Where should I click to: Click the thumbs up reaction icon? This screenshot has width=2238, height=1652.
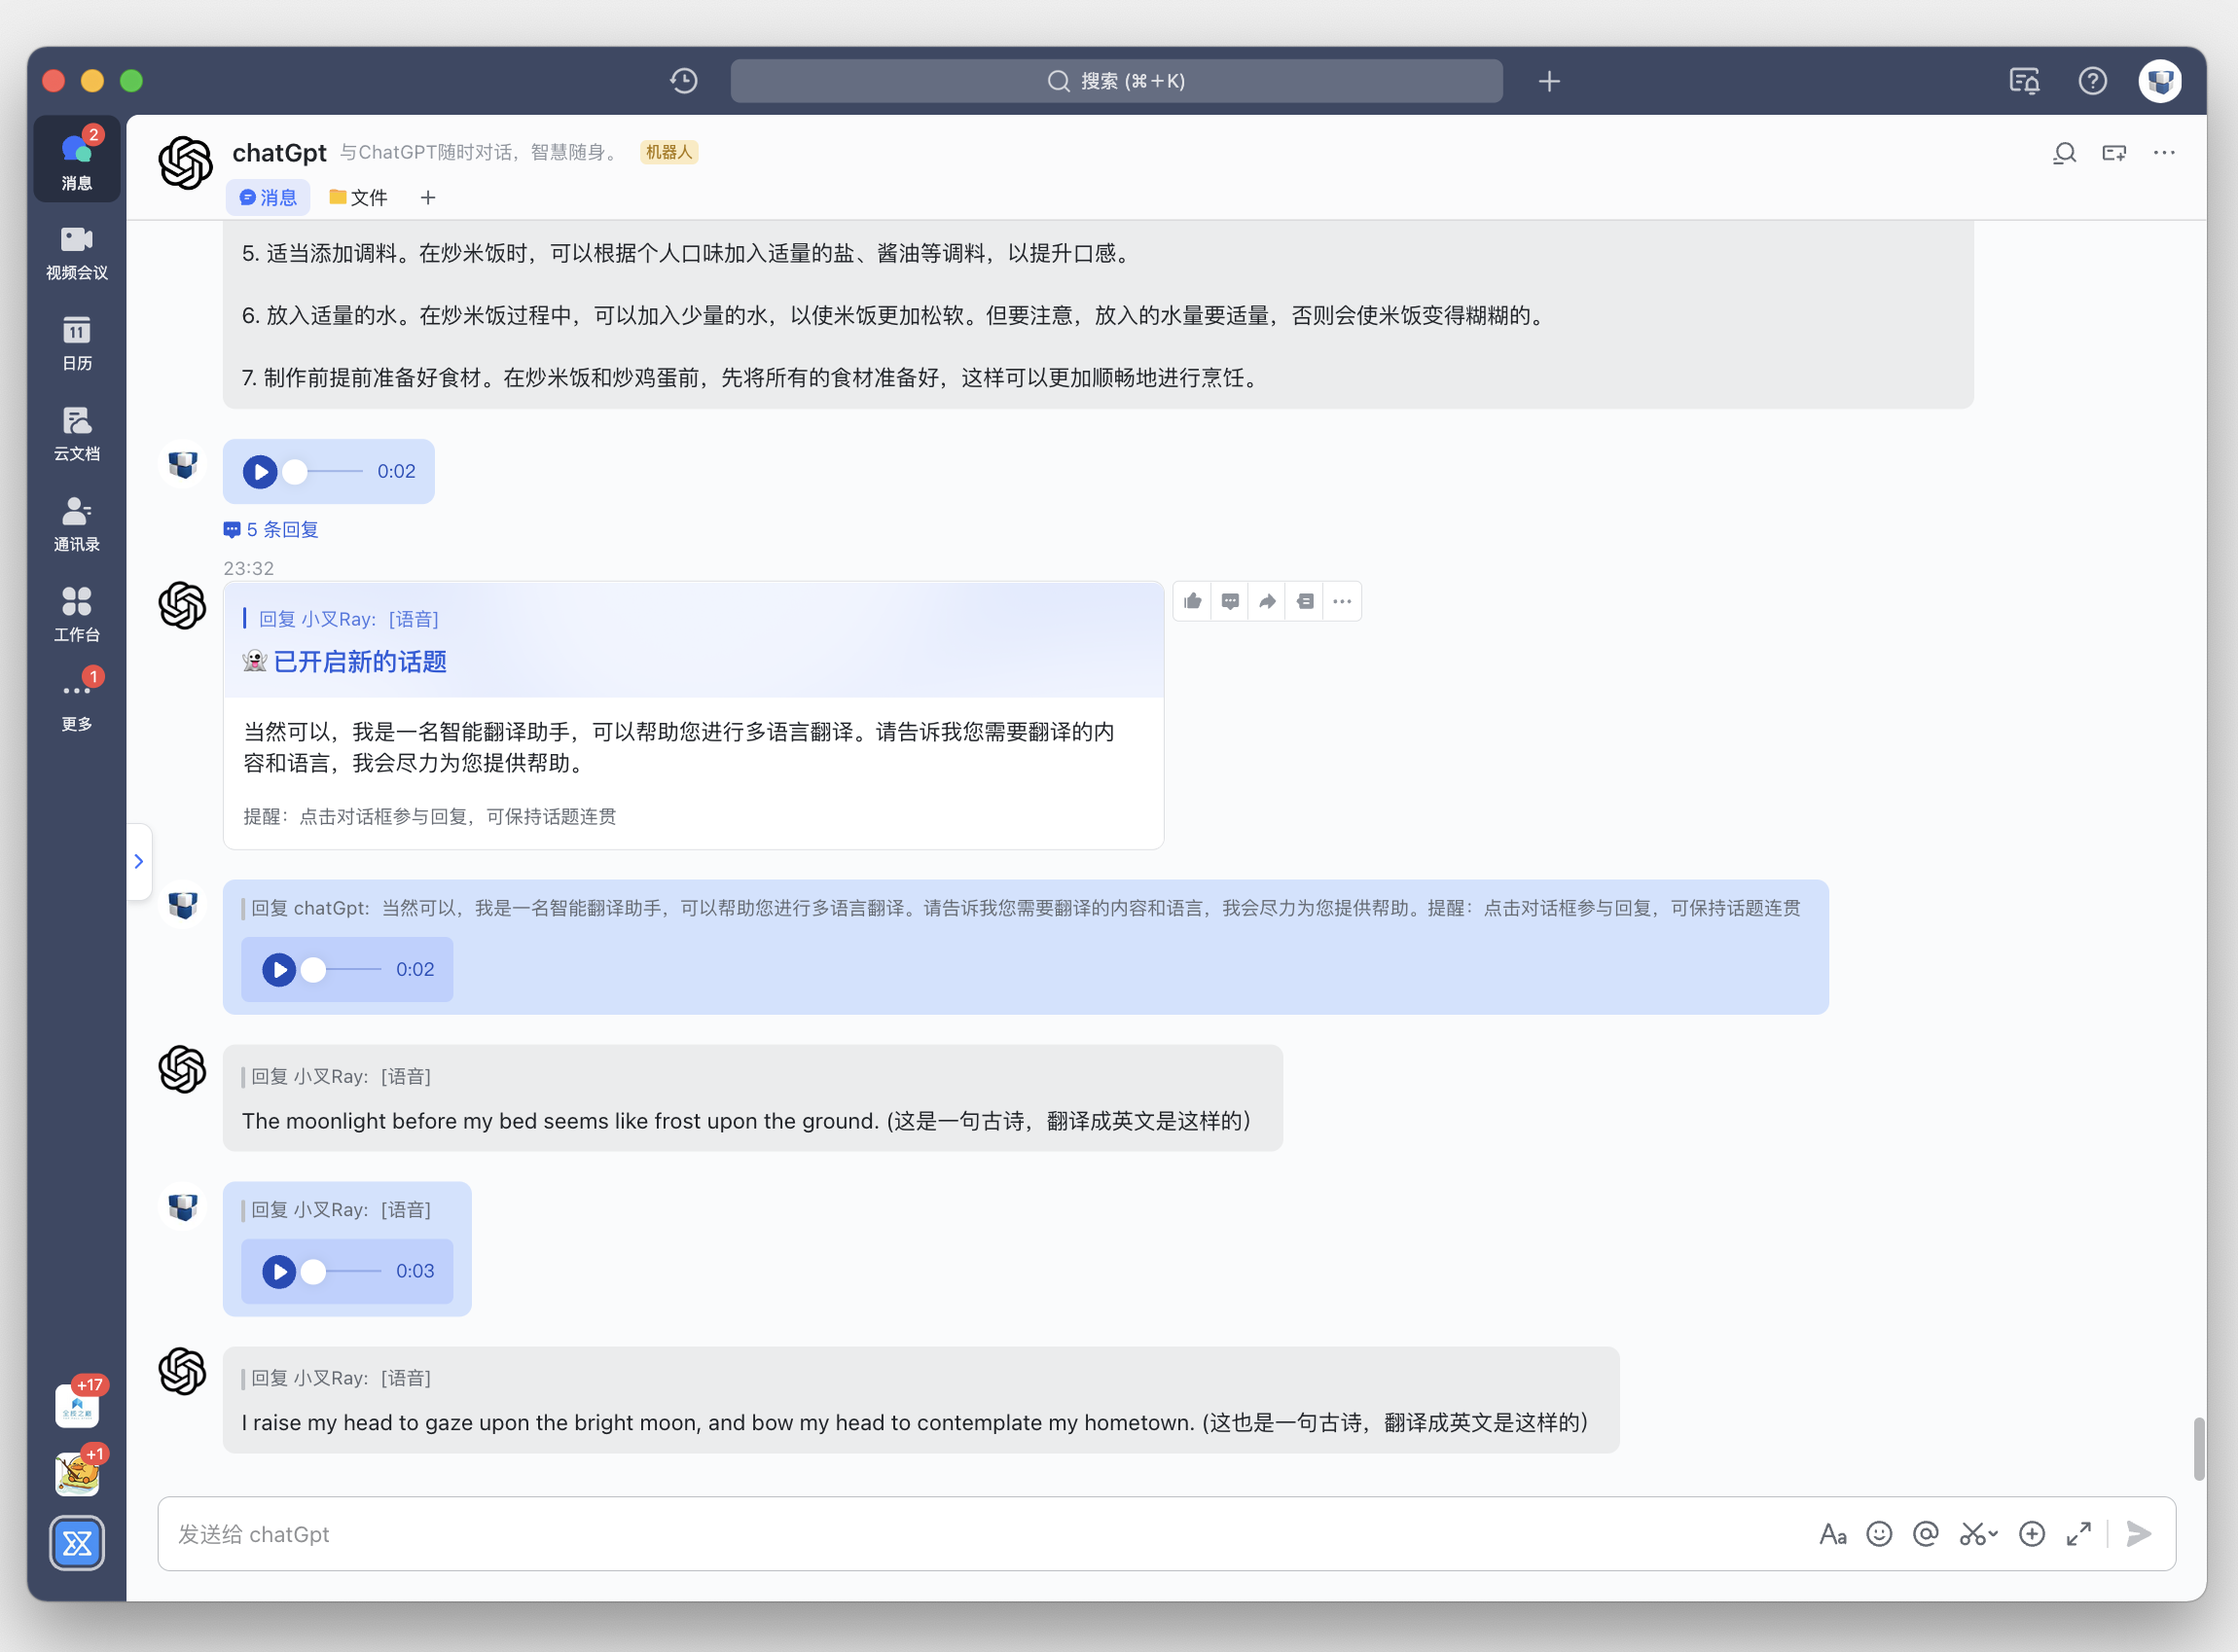pos(1192,601)
